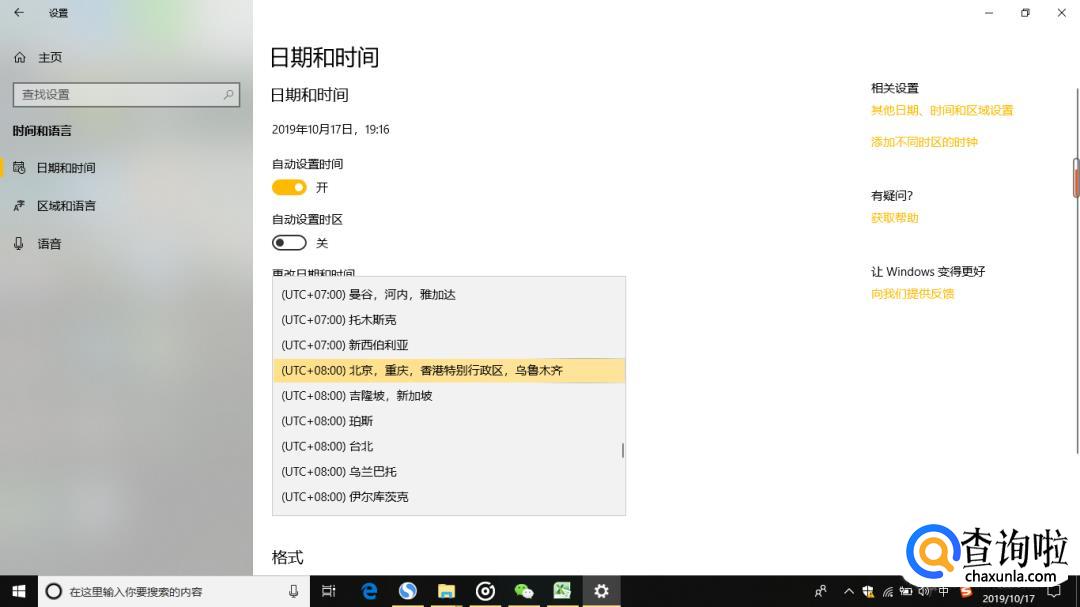Show hidden tray icons chevron

pyautogui.click(x=849, y=591)
